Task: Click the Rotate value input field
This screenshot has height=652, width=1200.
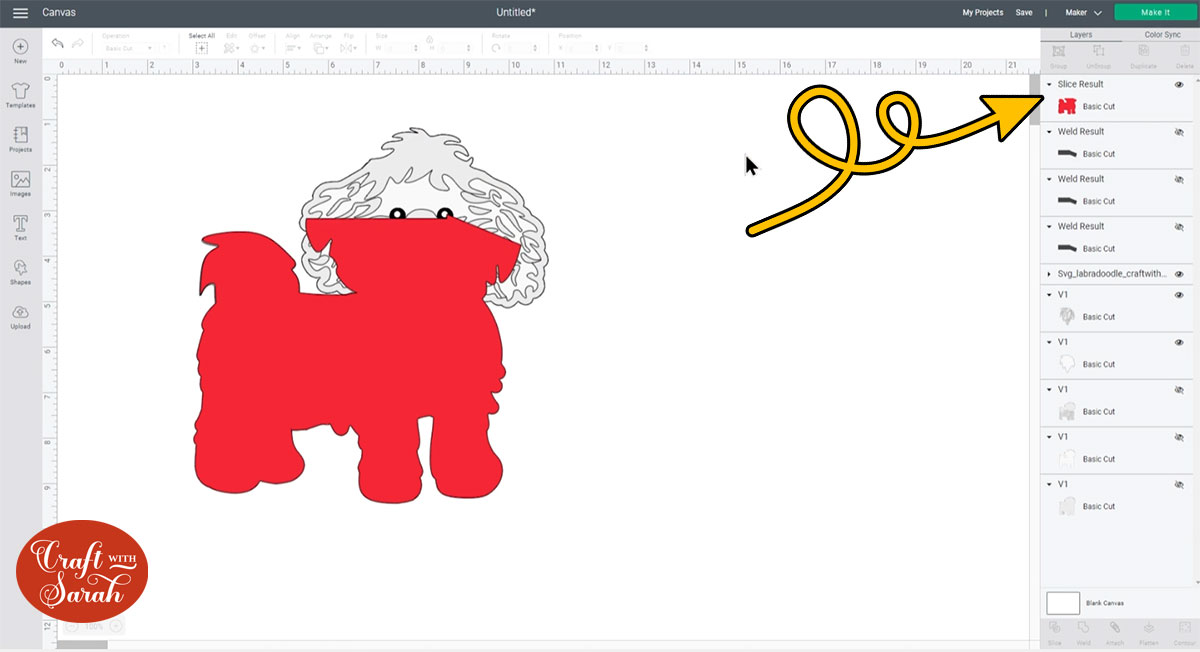Action: (x=521, y=48)
